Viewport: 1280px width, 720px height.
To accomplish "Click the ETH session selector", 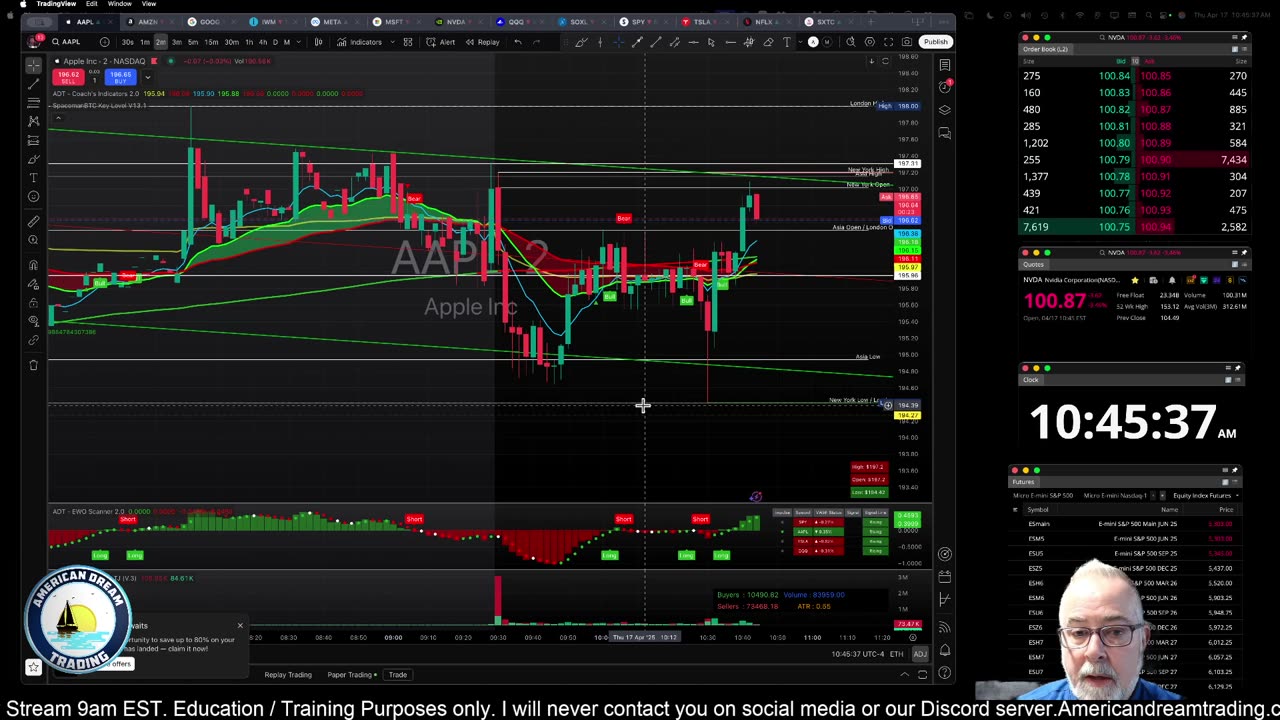I will click(896, 654).
